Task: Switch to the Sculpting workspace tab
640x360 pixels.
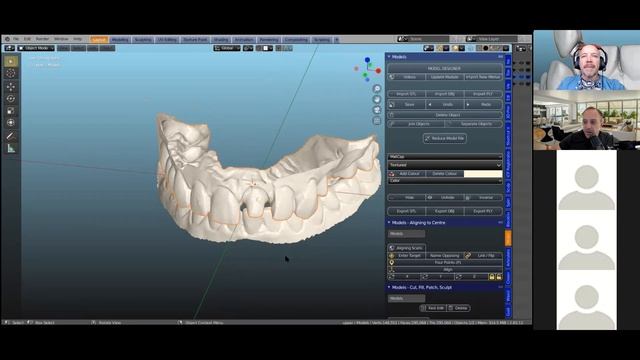Action: pyautogui.click(x=143, y=40)
